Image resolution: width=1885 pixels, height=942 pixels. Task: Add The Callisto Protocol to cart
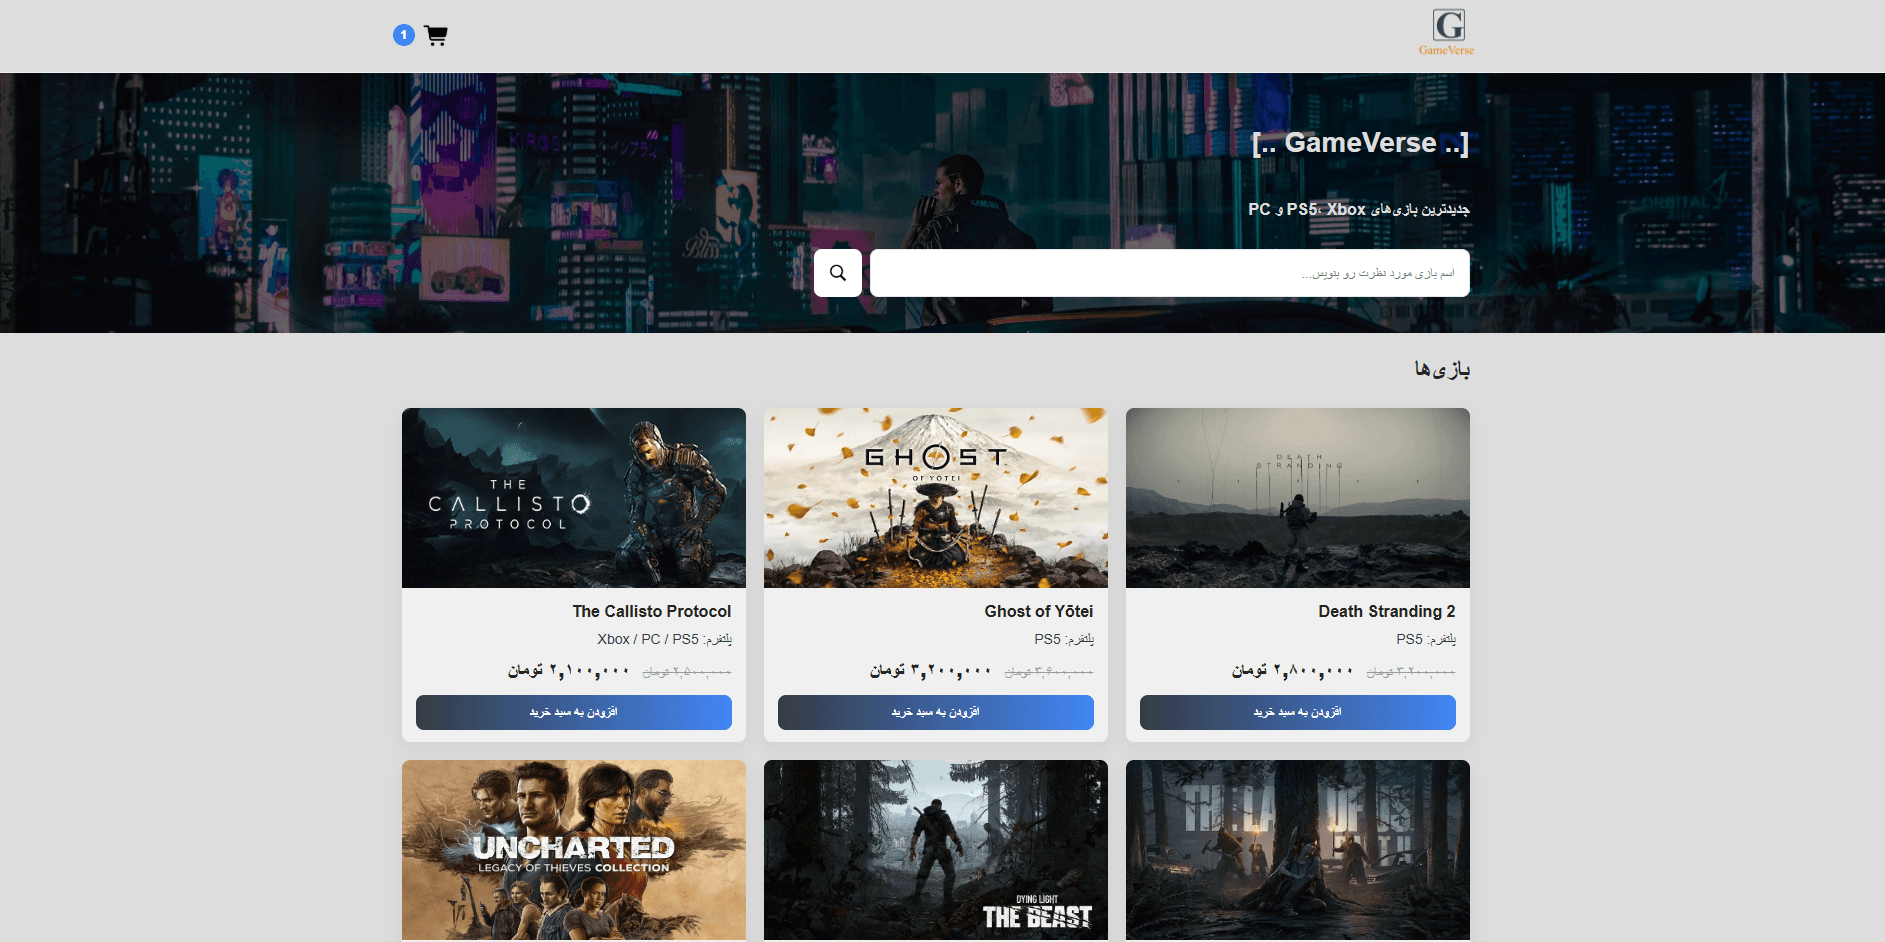(574, 712)
